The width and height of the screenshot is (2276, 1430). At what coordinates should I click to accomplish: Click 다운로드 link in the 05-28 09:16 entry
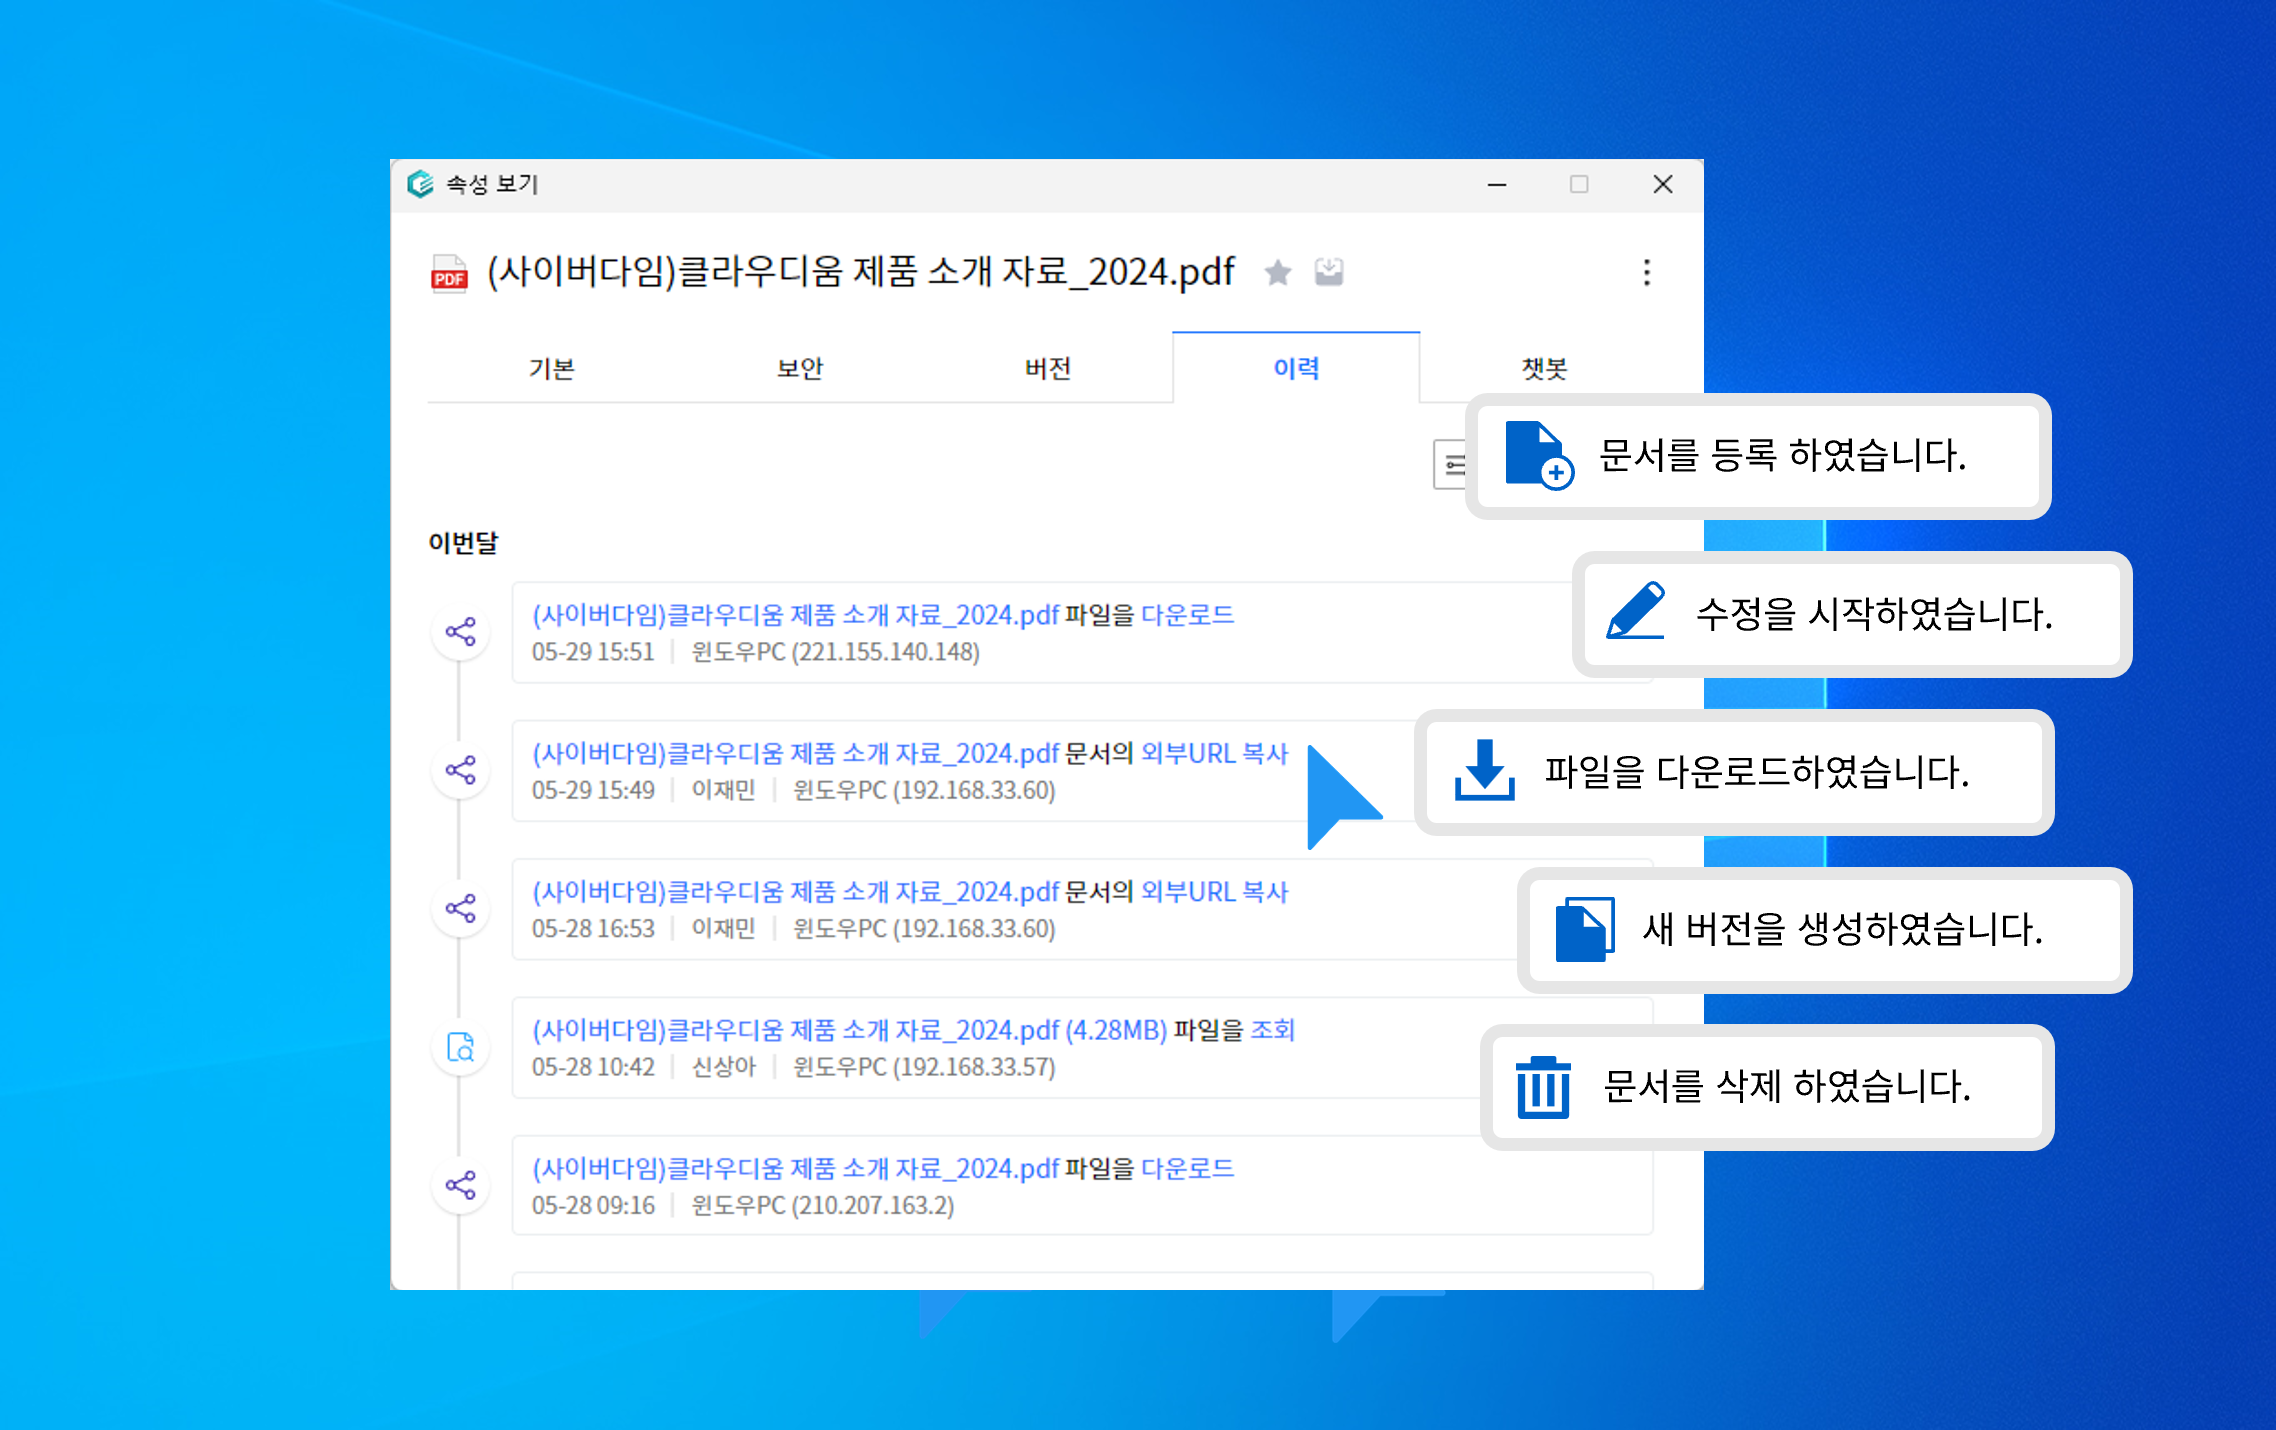pyautogui.click(x=1187, y=1168)
